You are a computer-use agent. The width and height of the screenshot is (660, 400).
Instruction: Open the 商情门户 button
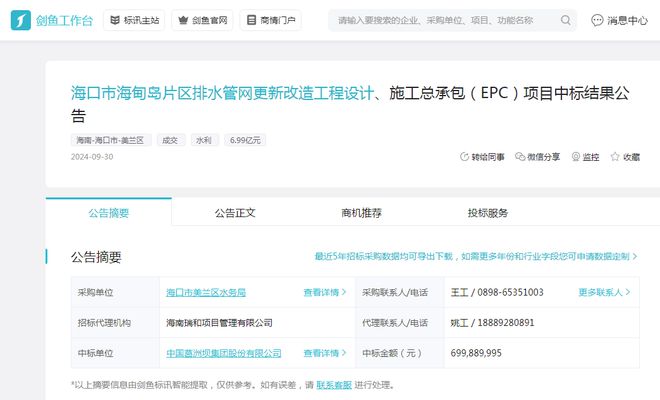pos(271,20)
